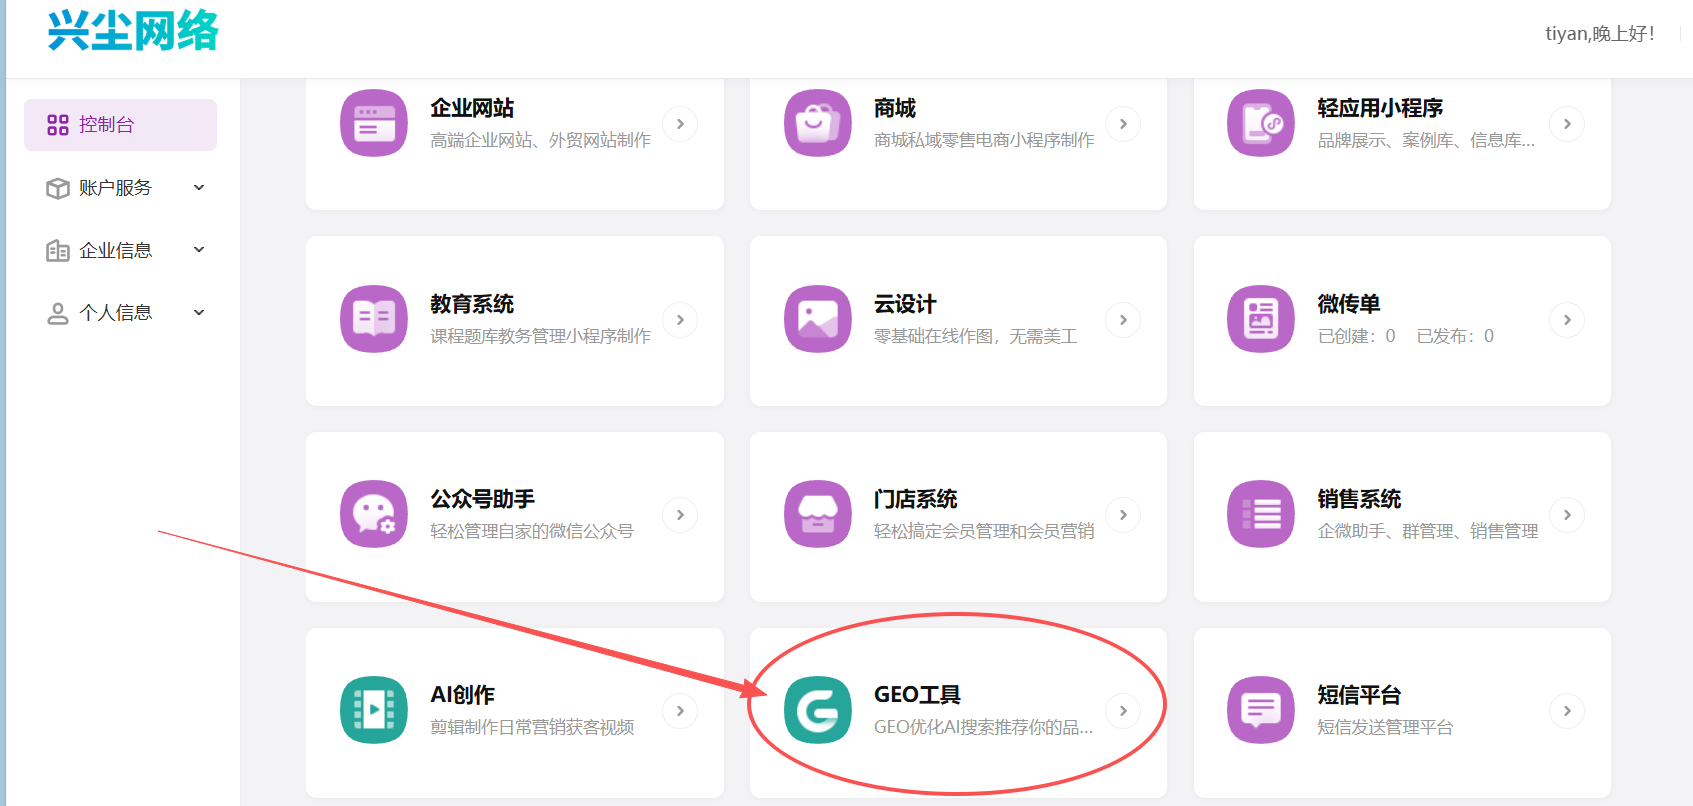The height and width of the screenshot is (806, 1693).
Task: Open 轻应用小程序 via its arrow button
Action: tap(1567, 124)
